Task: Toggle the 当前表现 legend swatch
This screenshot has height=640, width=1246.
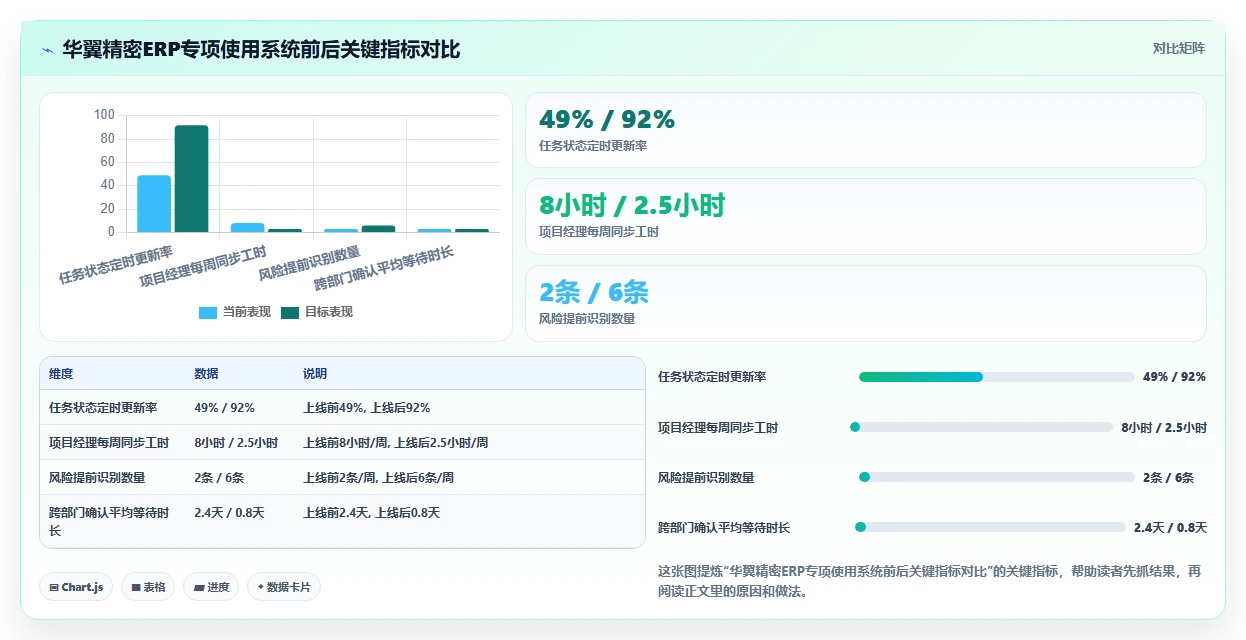Action: click(x=208, y=312)
